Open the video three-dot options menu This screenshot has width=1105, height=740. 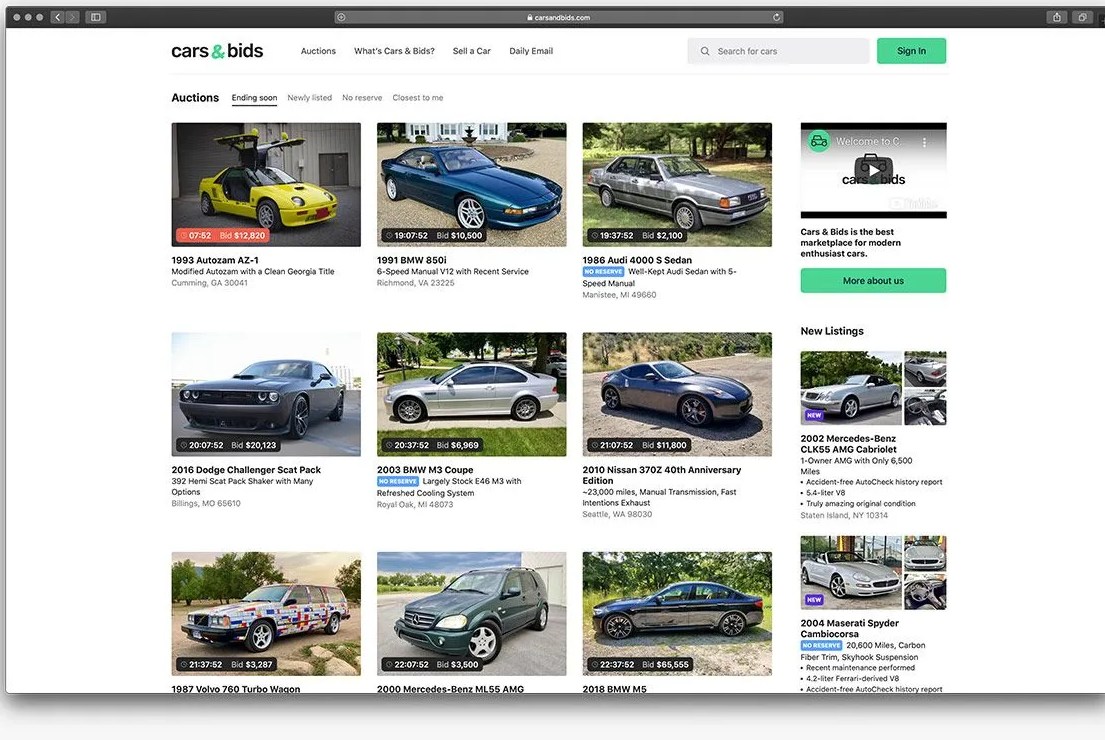pos(924,142)
